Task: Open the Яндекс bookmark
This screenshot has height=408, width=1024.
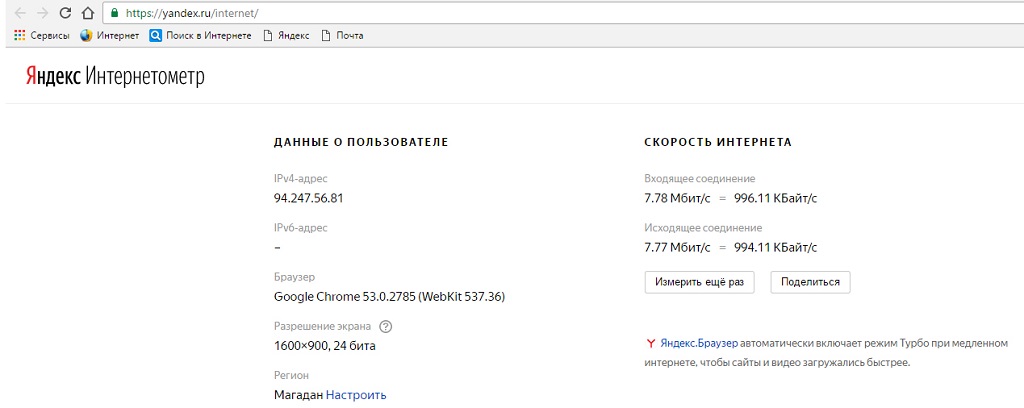Action: (286, 36)
